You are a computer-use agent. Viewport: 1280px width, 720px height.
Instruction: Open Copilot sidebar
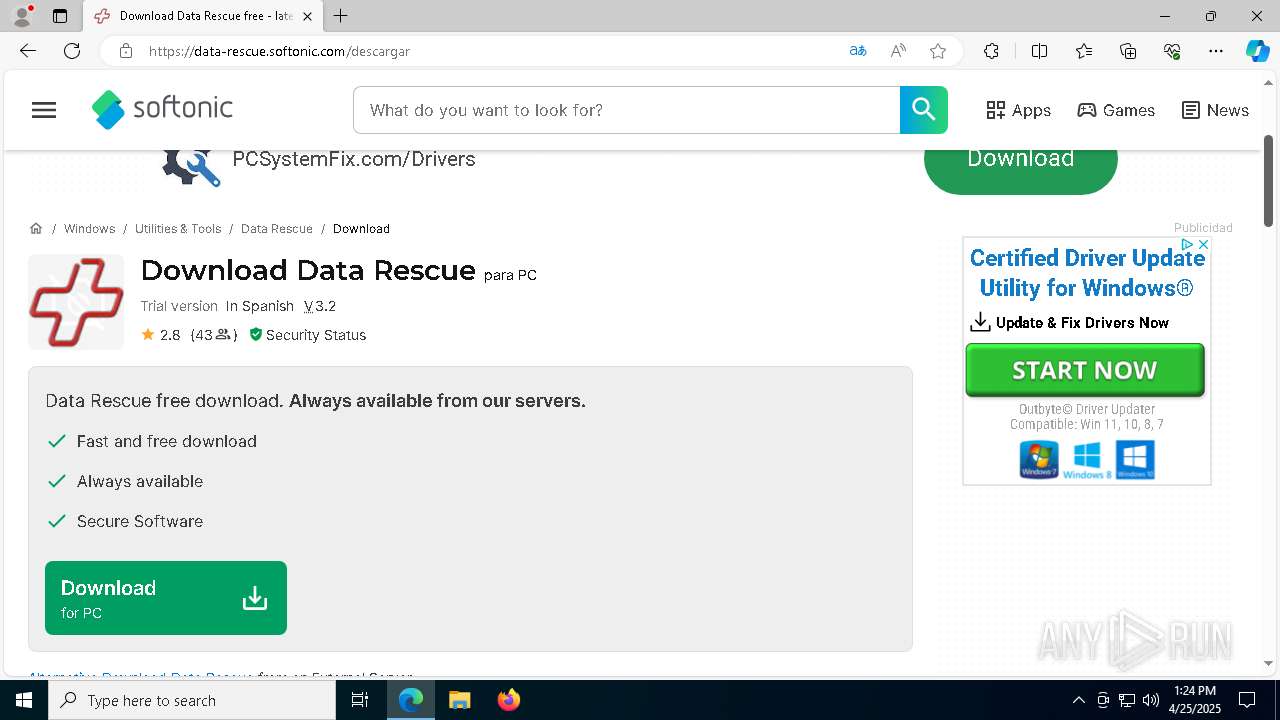tap(1257, 51)
